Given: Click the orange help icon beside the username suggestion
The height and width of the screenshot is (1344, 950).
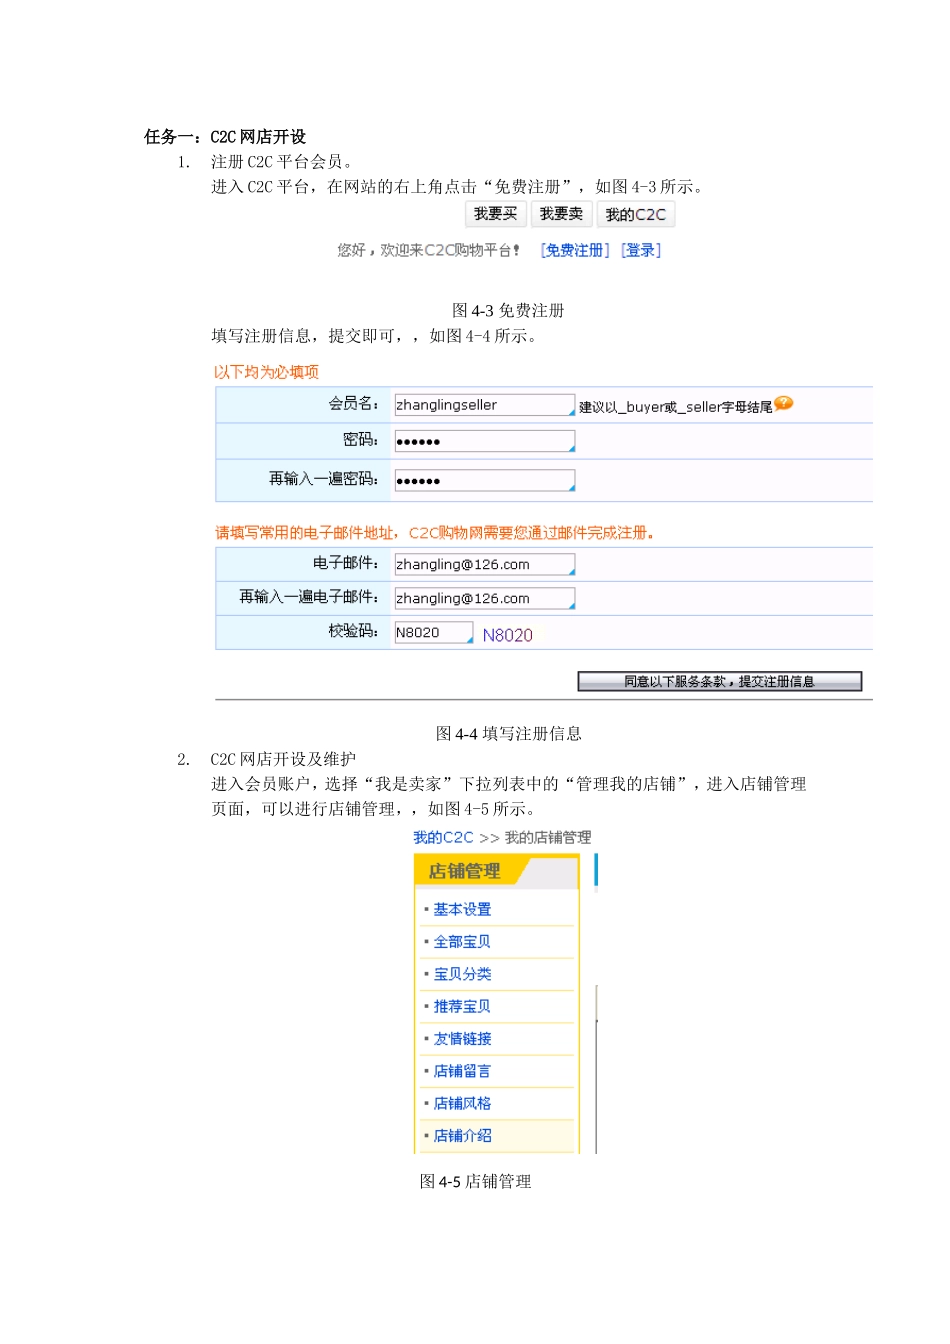Looking at the screenshot, I should 784,404.
